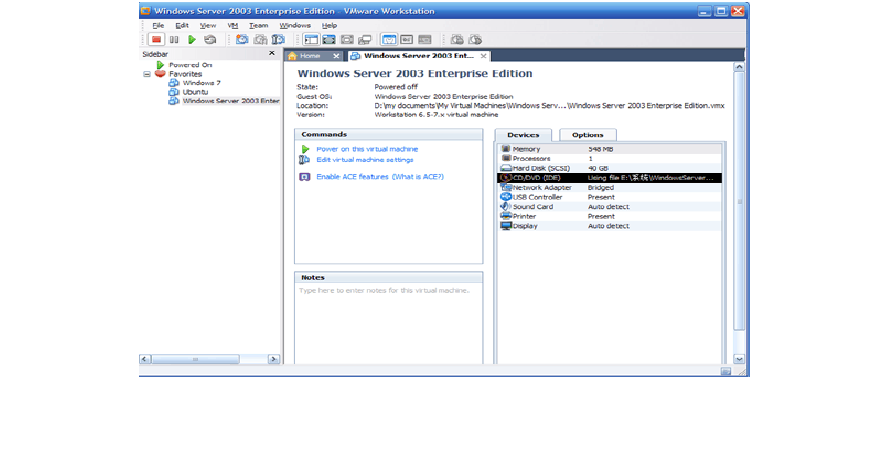Select Windows 7 in the sidebar
The width and height of the screenshot is (893, 456).
tap(201, 83)
